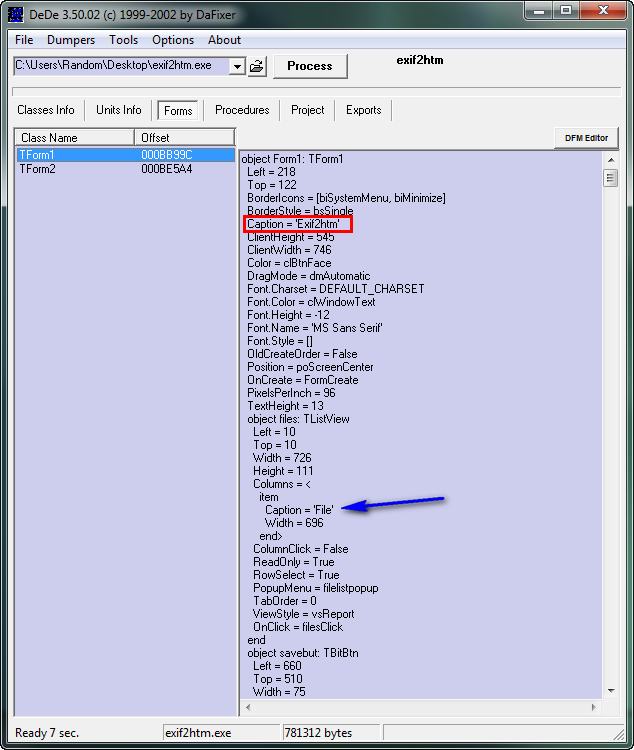Open the Dumpers menu
634x750 pixels.
[71, 40]
